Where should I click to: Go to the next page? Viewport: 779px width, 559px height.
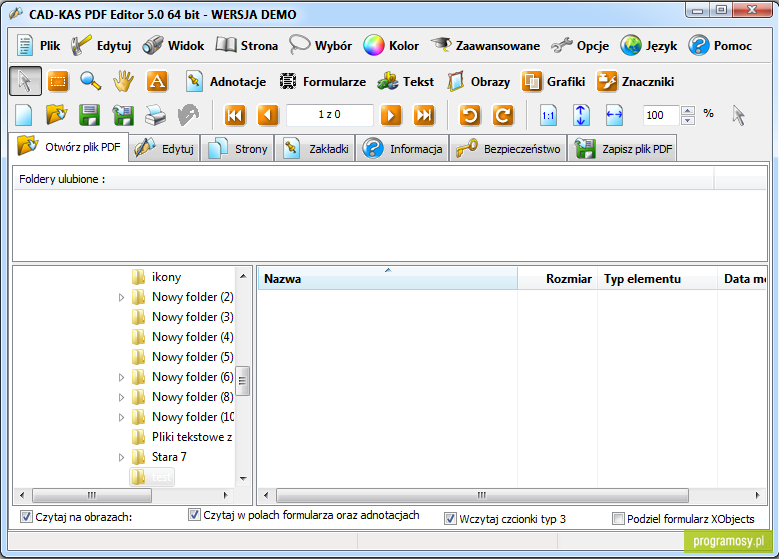pos(391,115)
